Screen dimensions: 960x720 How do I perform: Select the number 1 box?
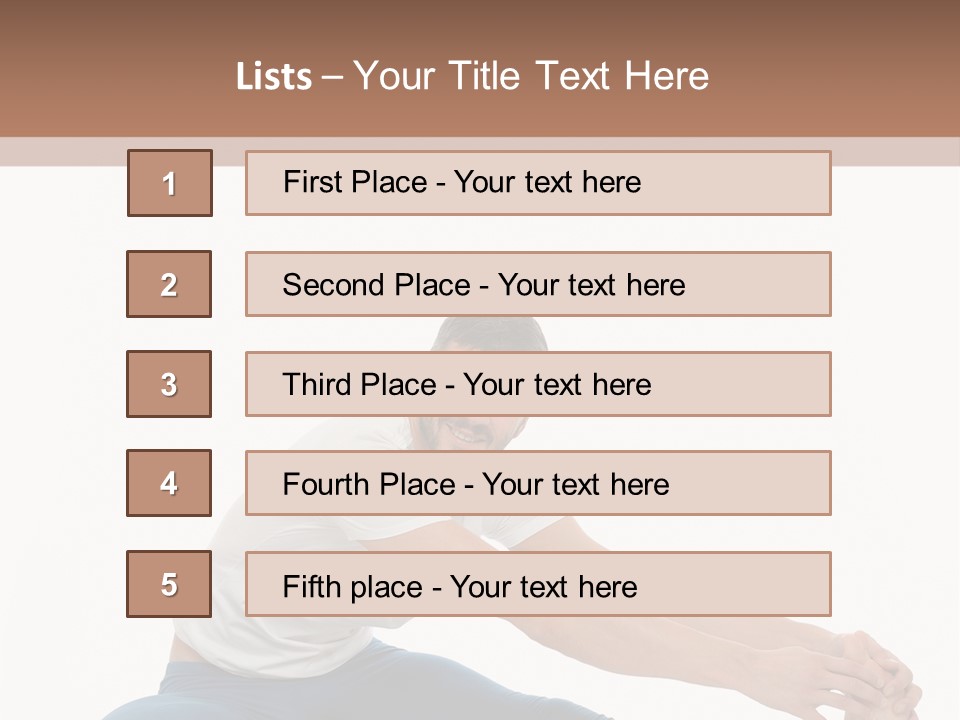(x=170, y=183)
